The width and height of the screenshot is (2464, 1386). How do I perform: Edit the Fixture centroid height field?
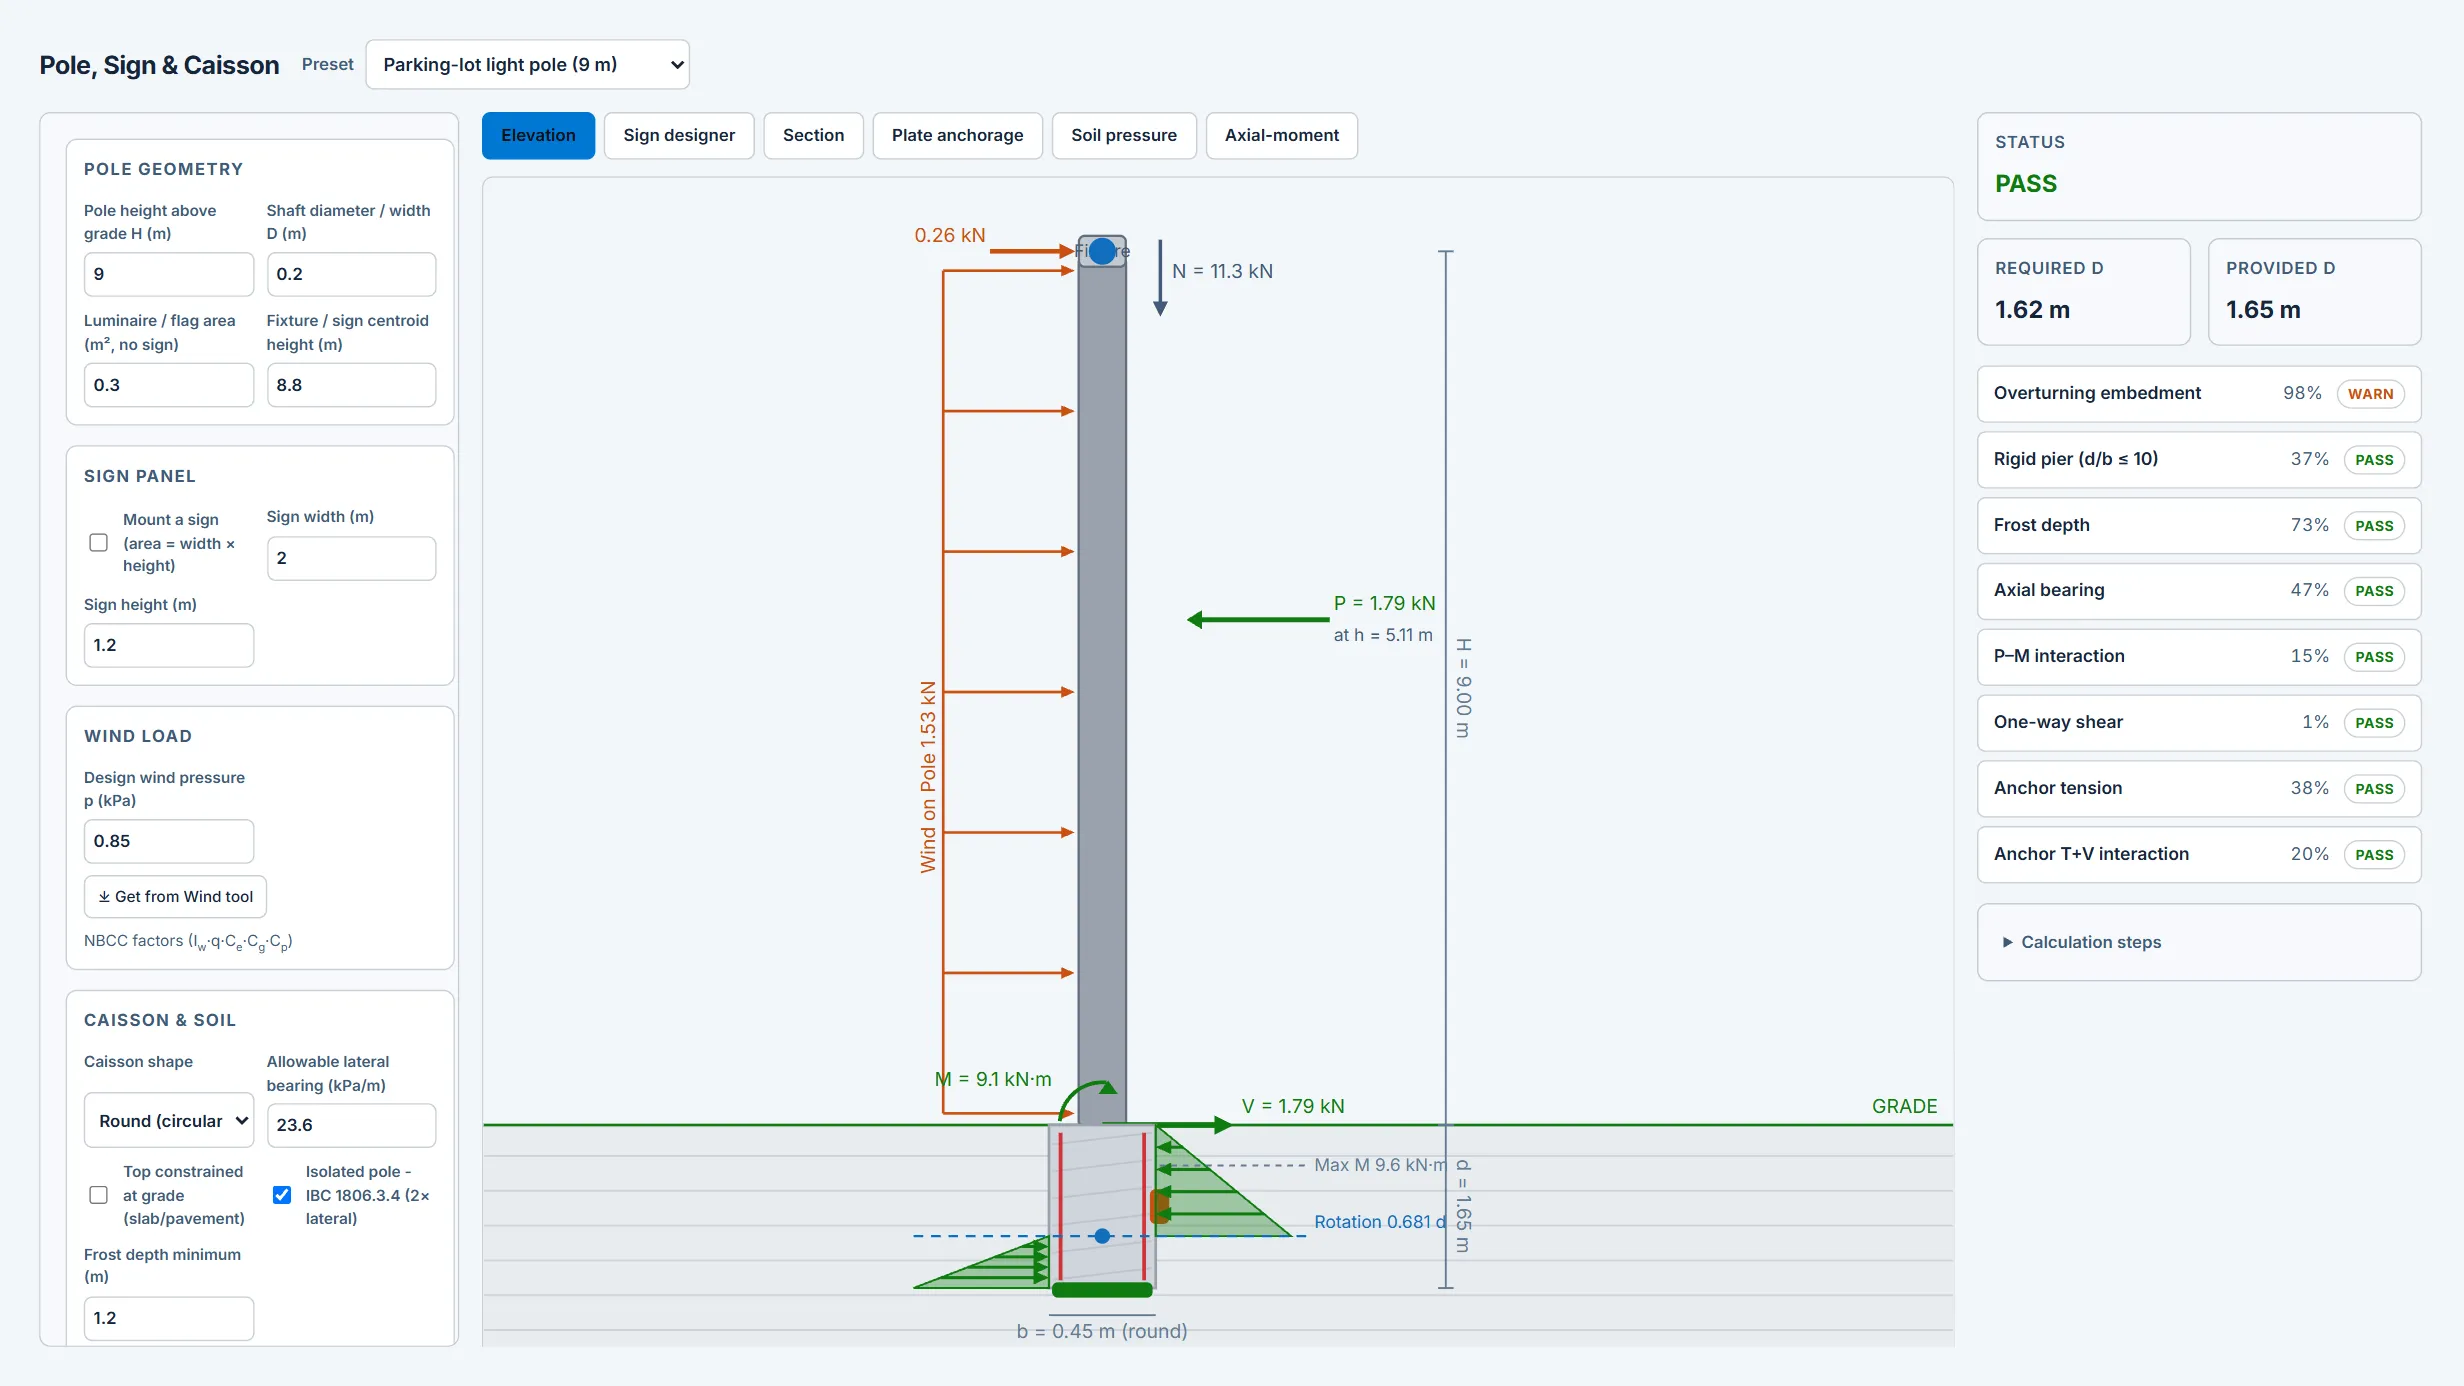(x=351, y=385)
